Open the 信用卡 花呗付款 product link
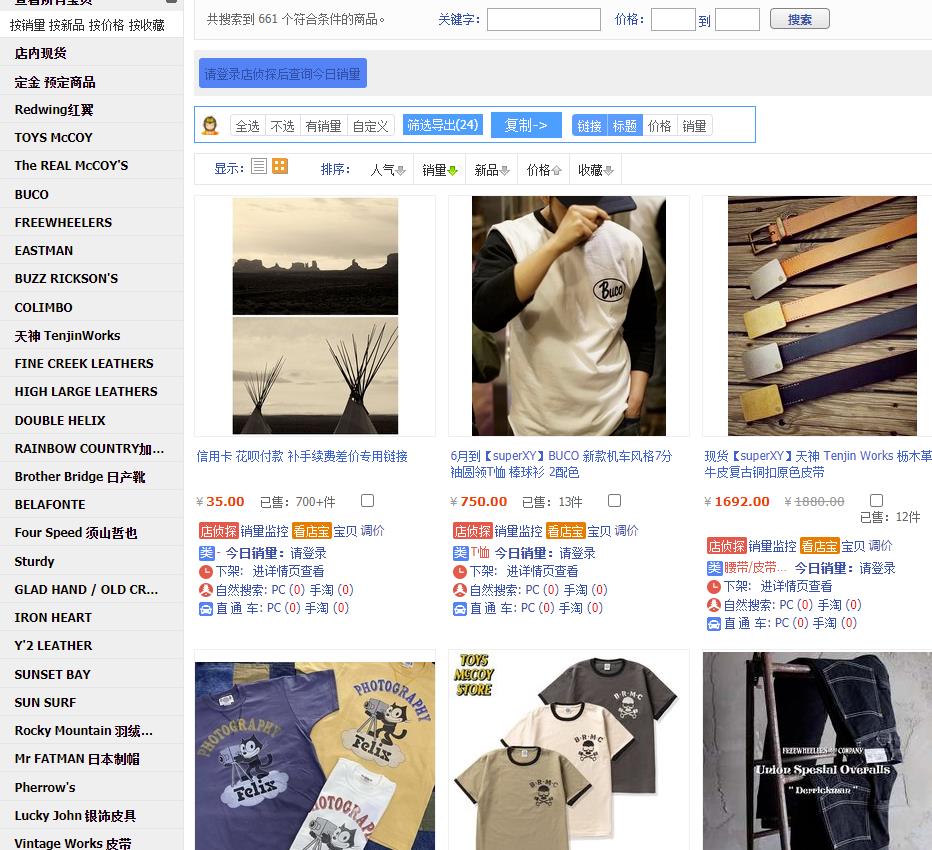Screen dimensions: 932x850 pos(302,457)
